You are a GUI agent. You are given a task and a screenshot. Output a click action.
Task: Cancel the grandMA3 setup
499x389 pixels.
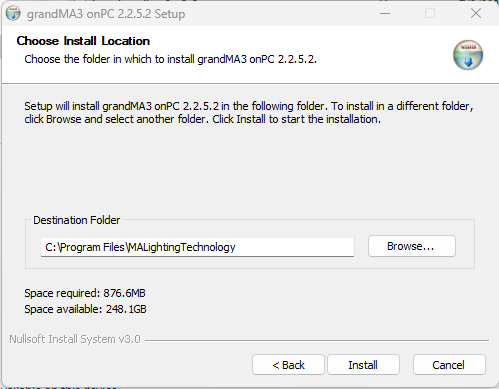[449, 365]
